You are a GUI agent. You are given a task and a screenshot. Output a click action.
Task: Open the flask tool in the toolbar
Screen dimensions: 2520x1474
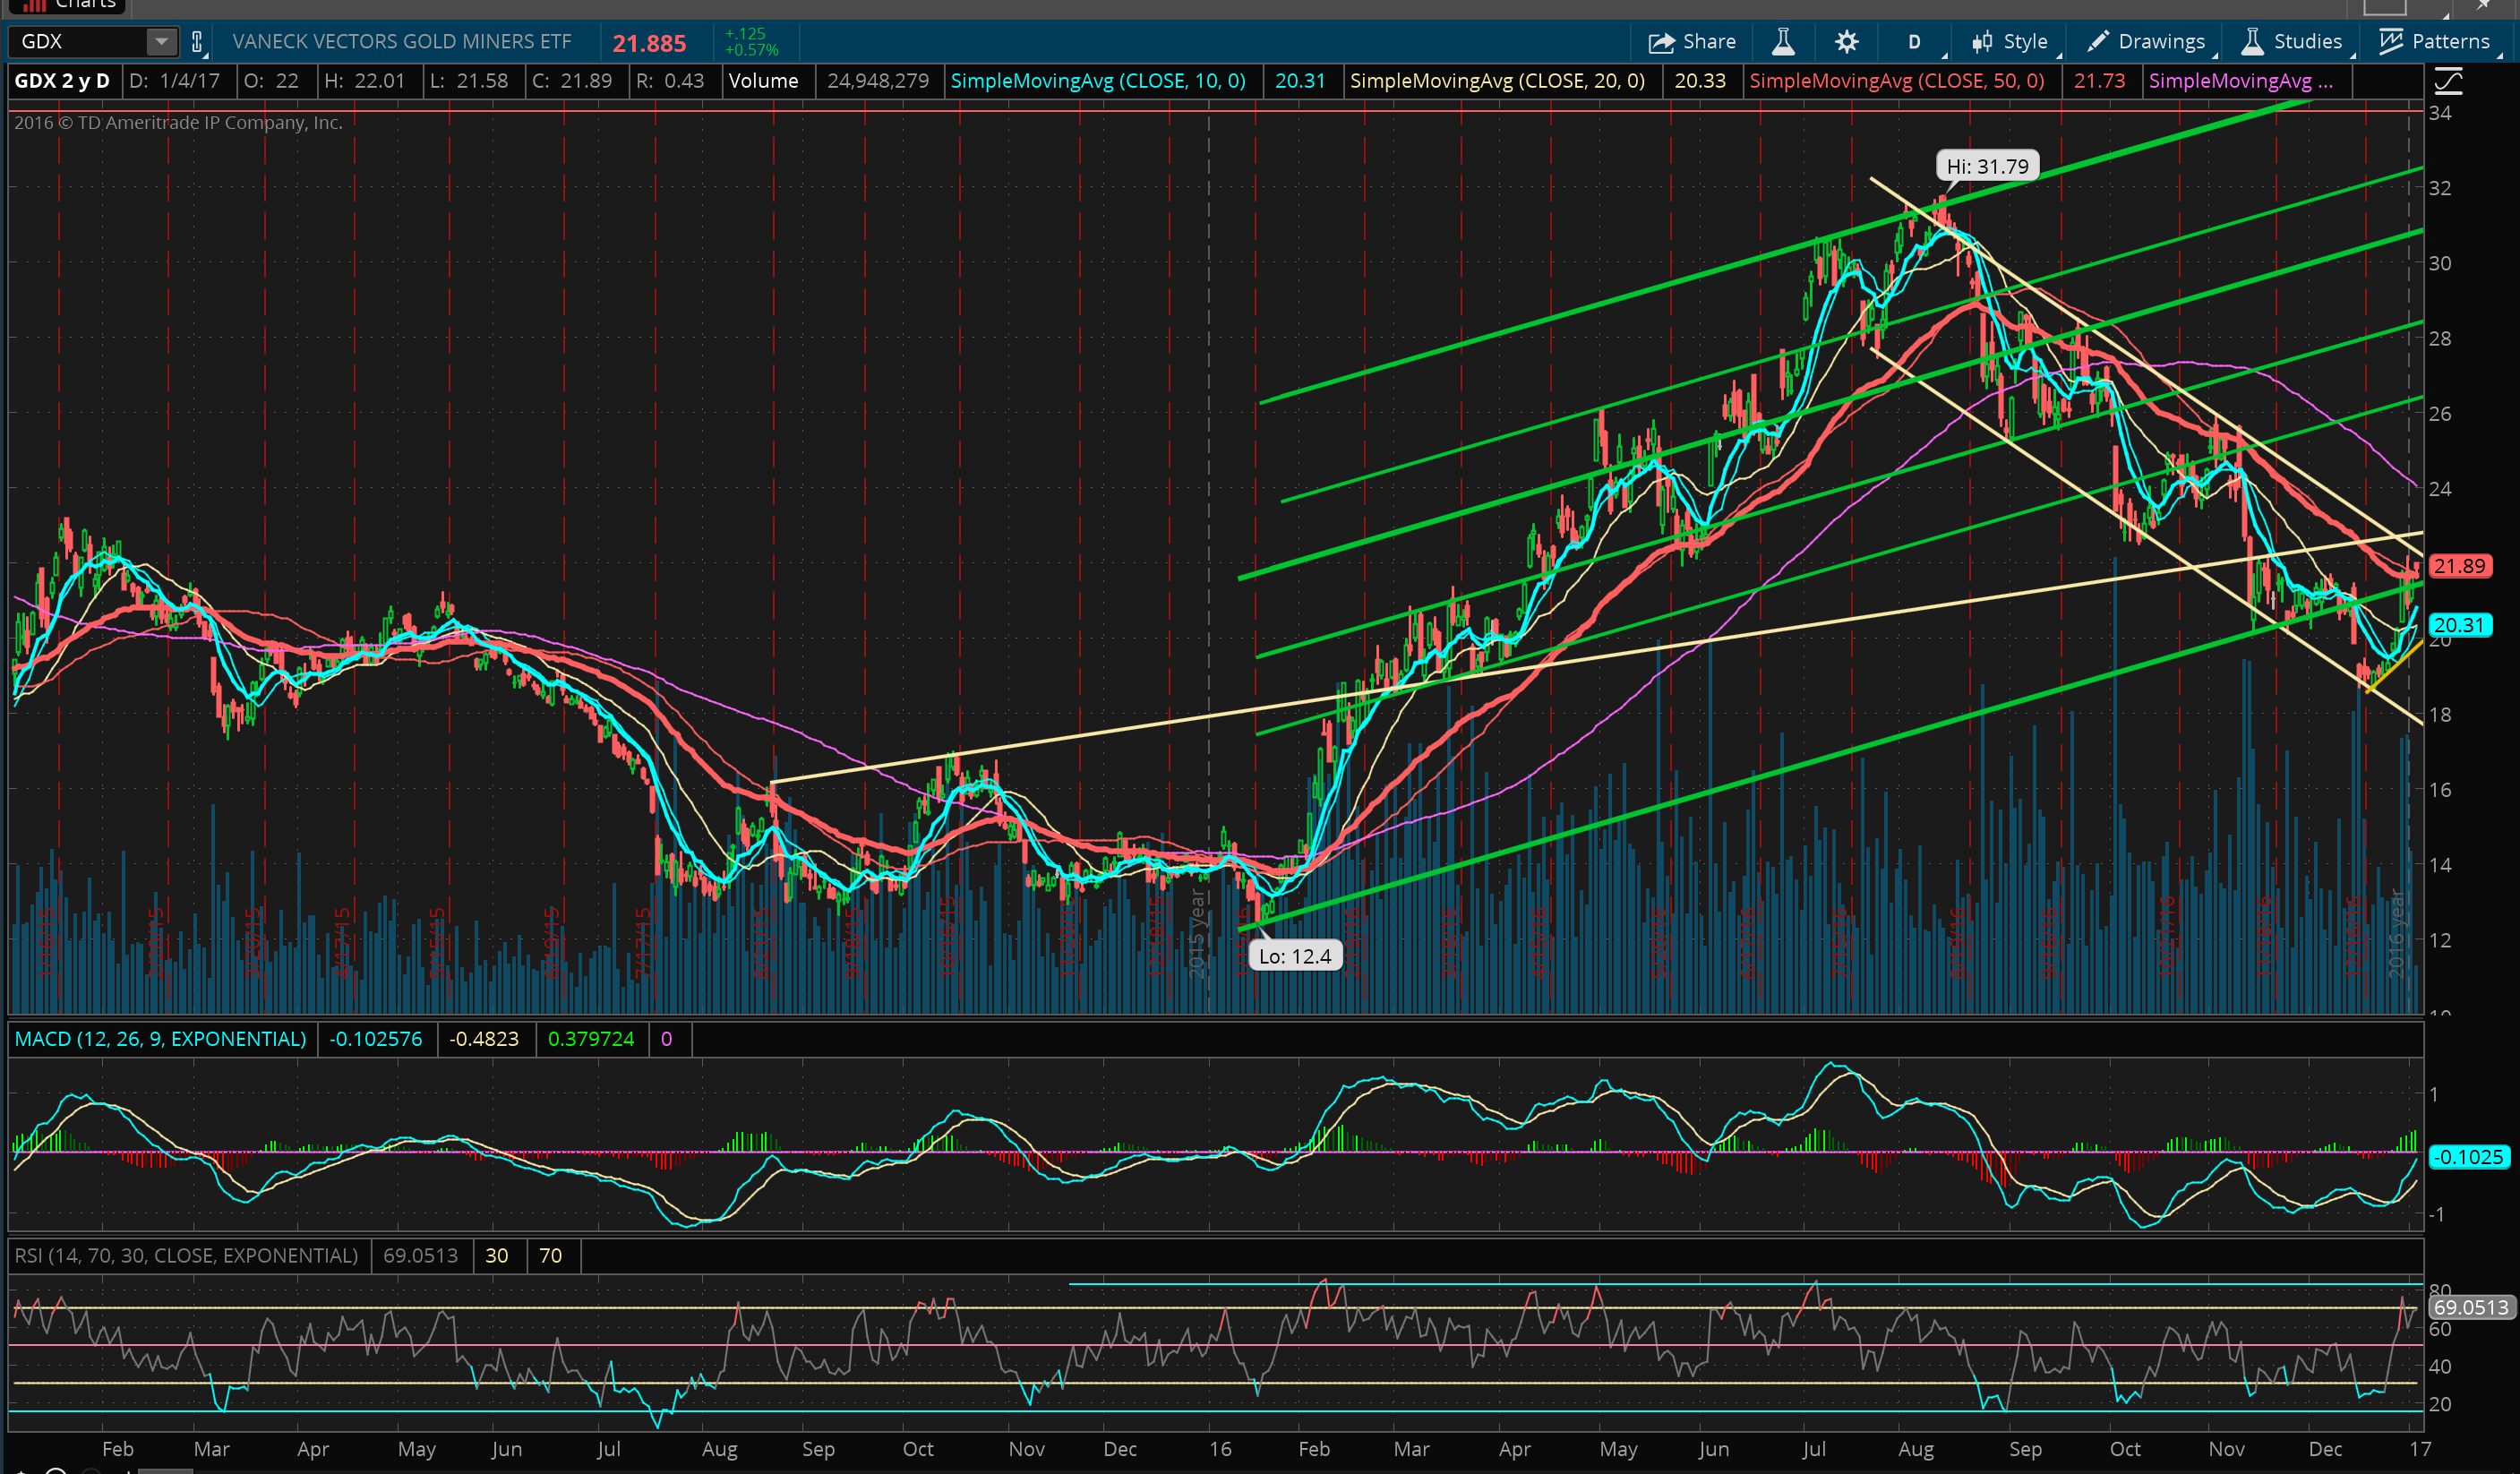(x=1783, y=42)
